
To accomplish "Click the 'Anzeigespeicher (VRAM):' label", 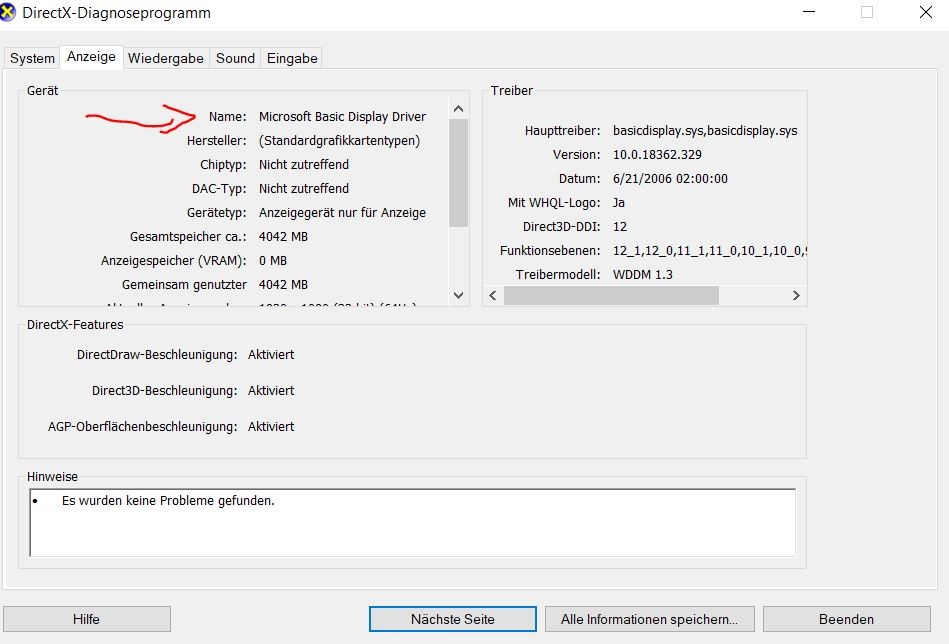I will [x=174, y=261].
